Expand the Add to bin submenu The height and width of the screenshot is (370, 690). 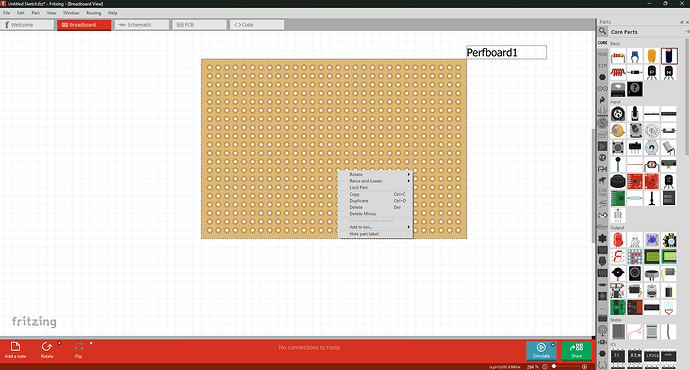pyautogui.click(x=375, y=227)
